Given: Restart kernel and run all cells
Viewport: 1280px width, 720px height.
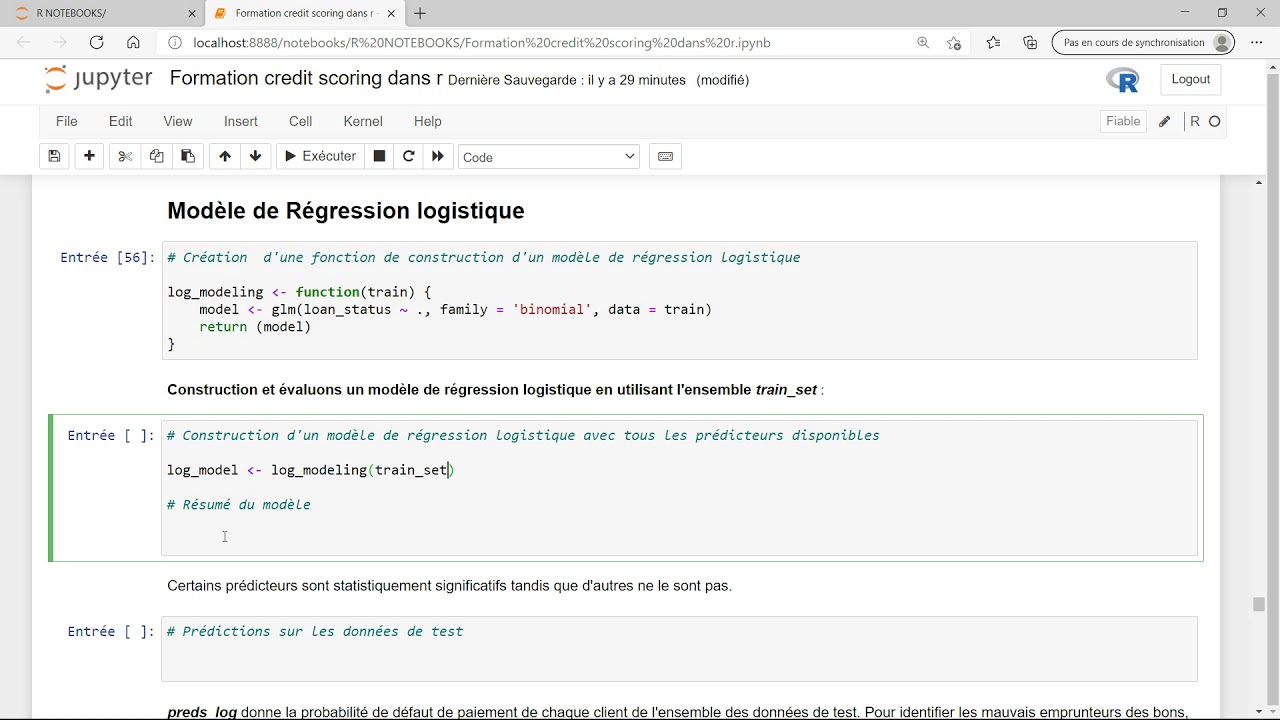Looking at the screenshot, I should 437,156.
